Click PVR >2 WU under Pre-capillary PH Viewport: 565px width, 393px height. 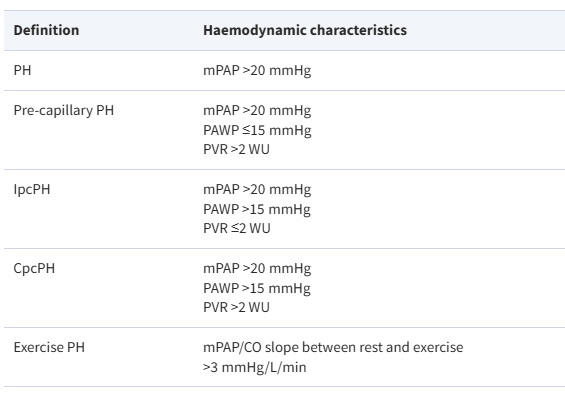236,149
